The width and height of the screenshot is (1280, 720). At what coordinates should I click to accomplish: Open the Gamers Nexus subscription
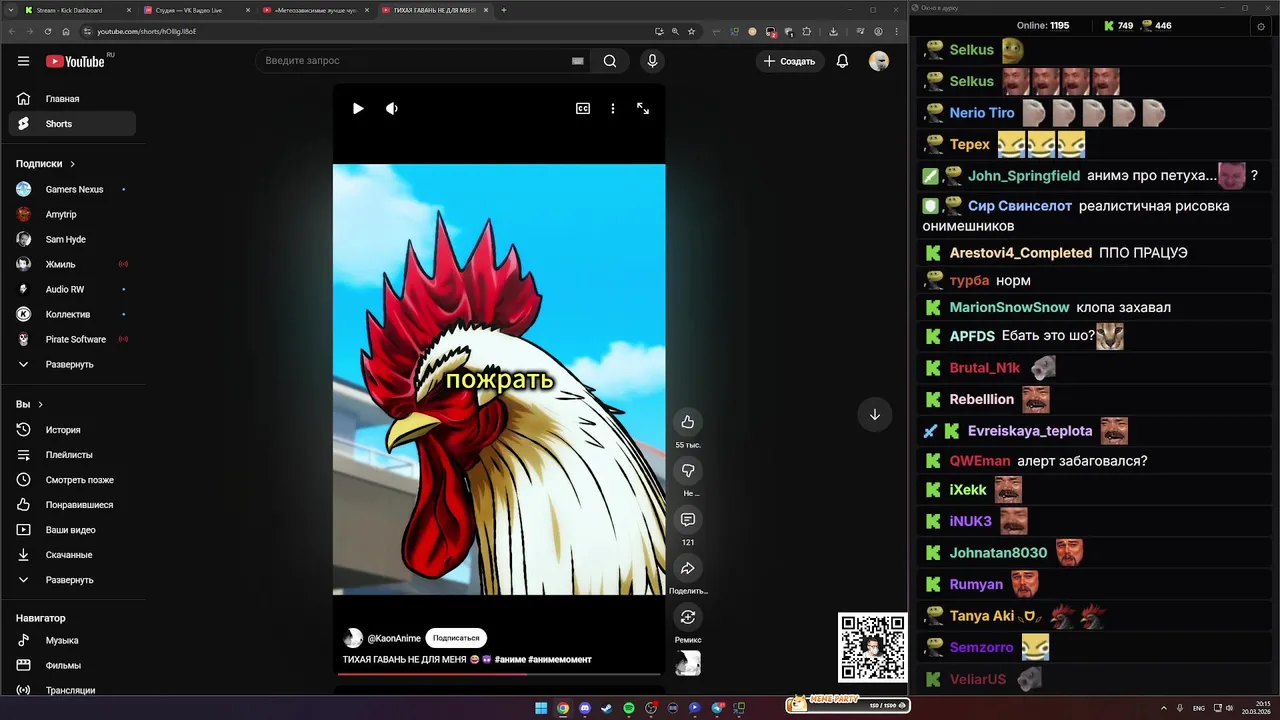click(72, 189)
